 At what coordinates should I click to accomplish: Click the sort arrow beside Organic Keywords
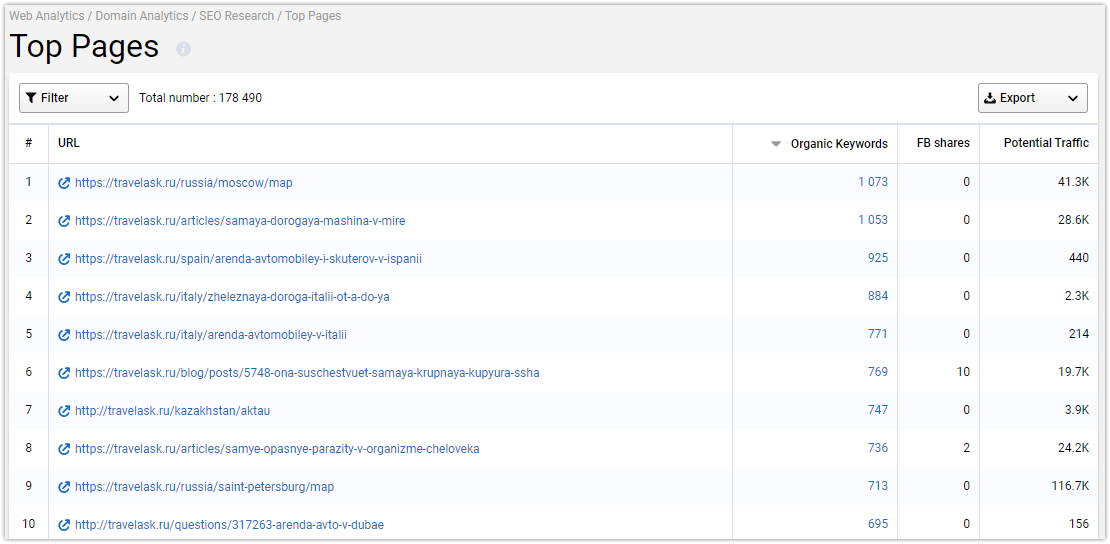point(776,144)
